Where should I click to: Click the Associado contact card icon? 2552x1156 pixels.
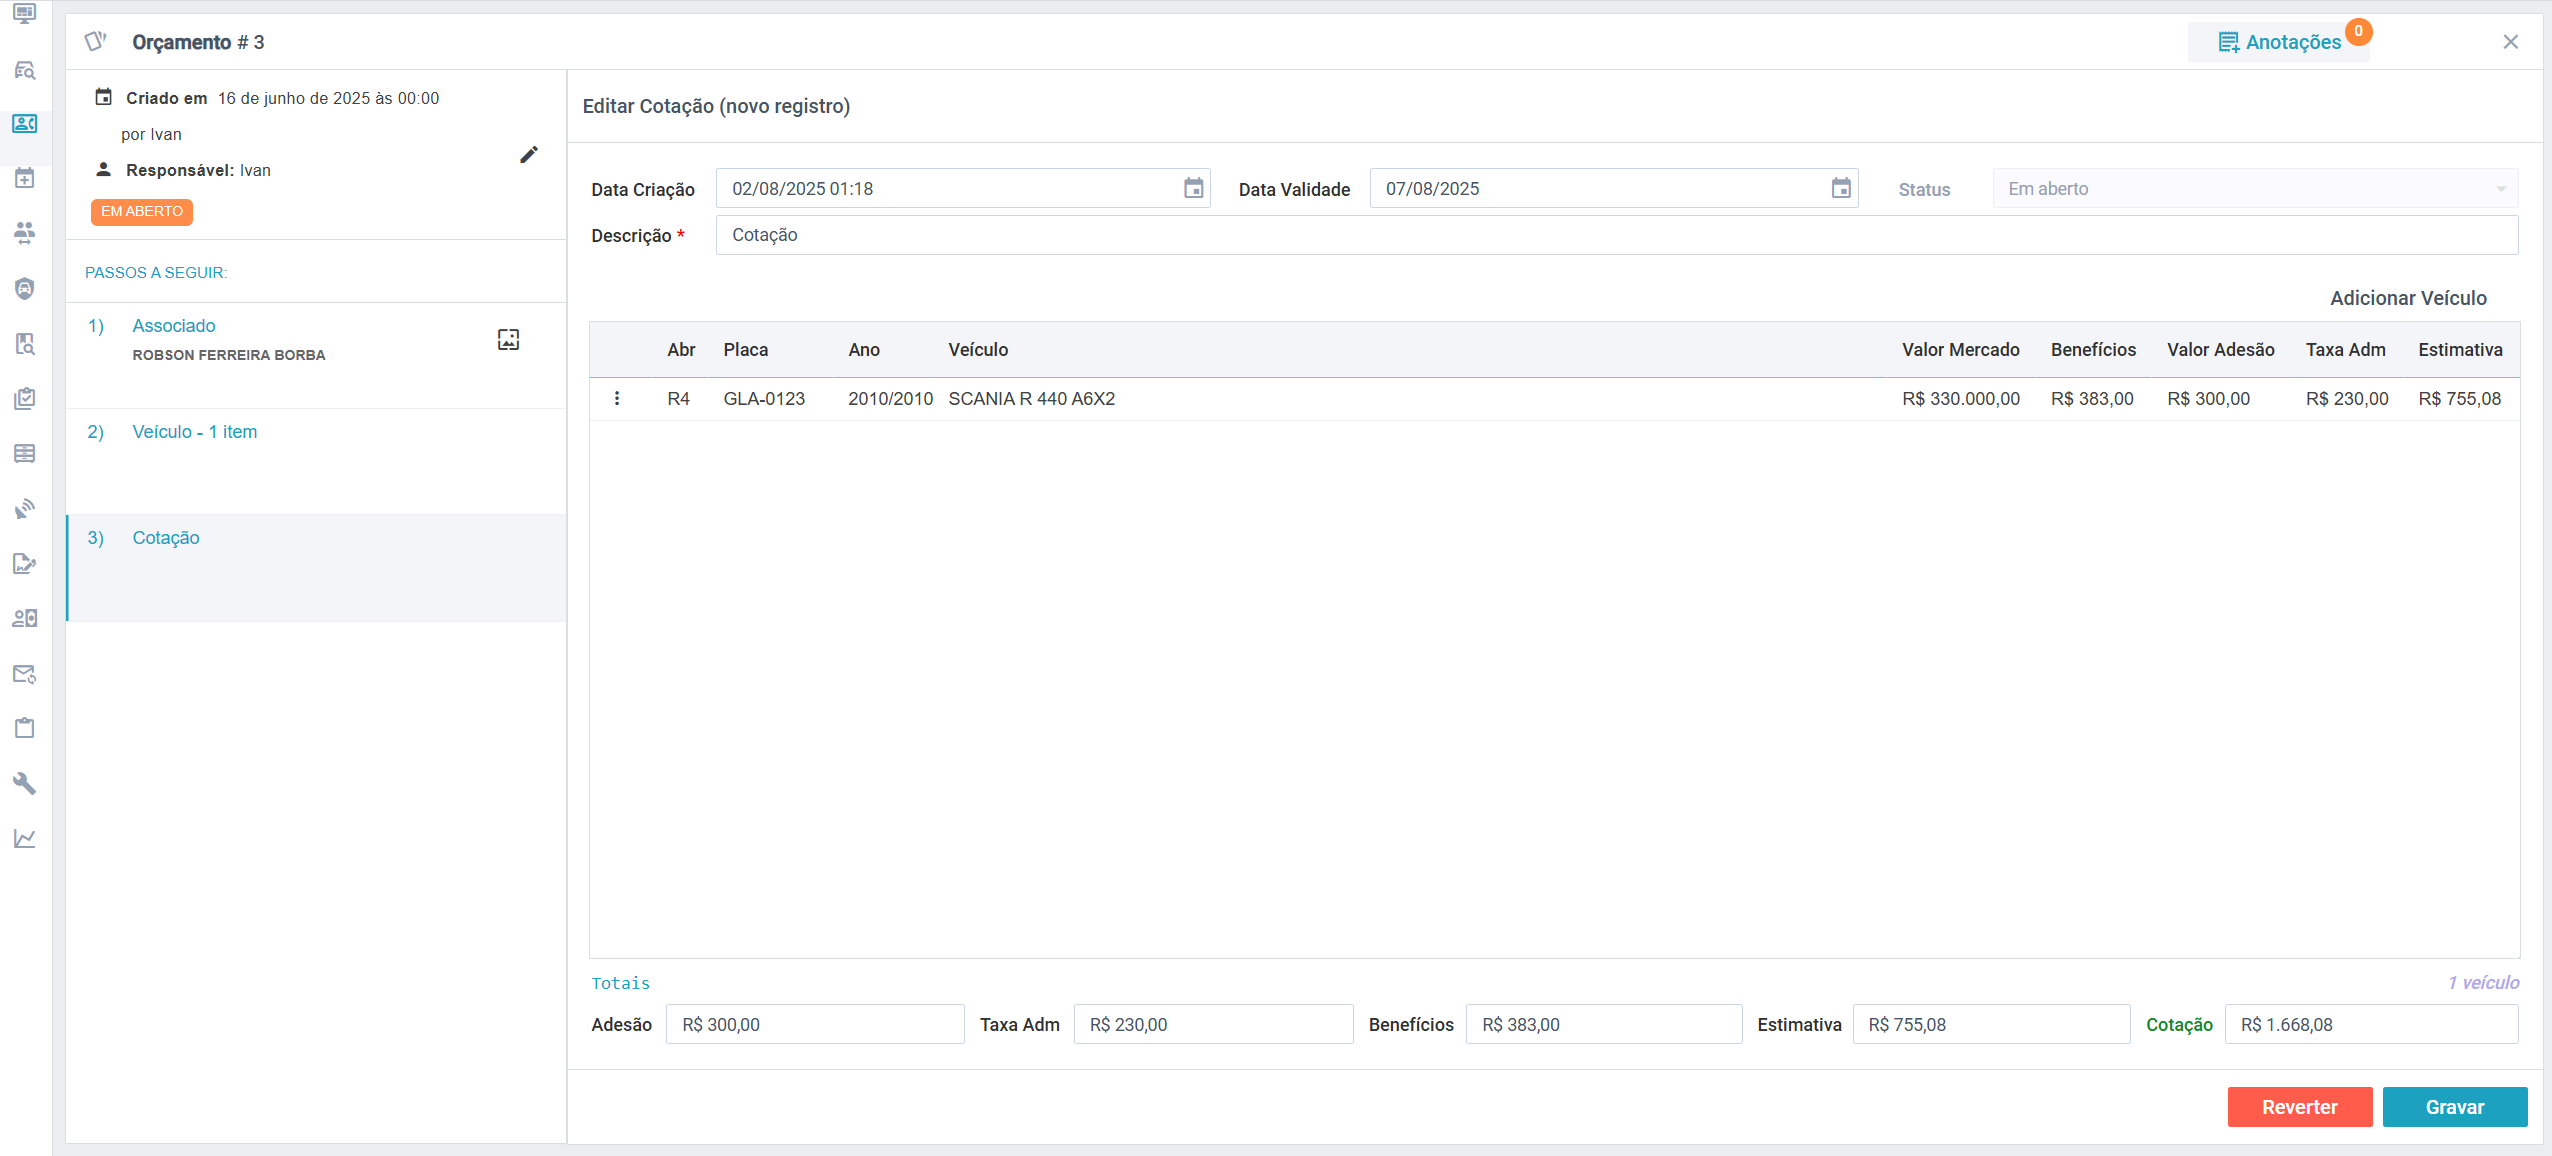(x=508, y=340)
